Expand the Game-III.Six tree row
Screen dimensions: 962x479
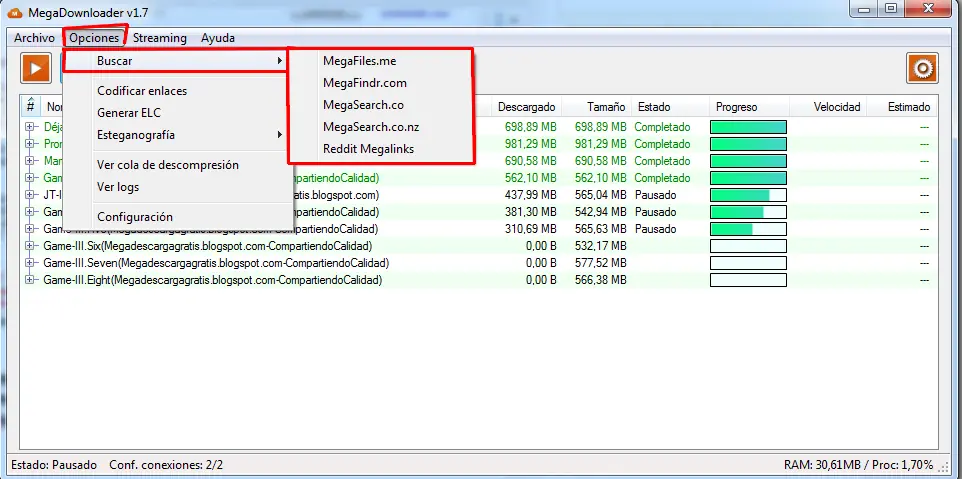[29, 246]
